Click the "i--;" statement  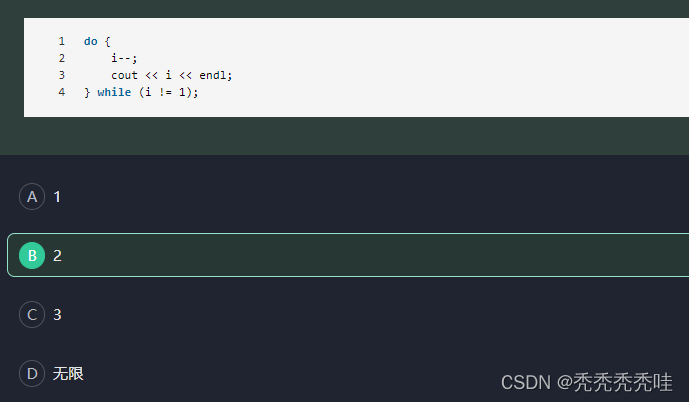point(124,58)
